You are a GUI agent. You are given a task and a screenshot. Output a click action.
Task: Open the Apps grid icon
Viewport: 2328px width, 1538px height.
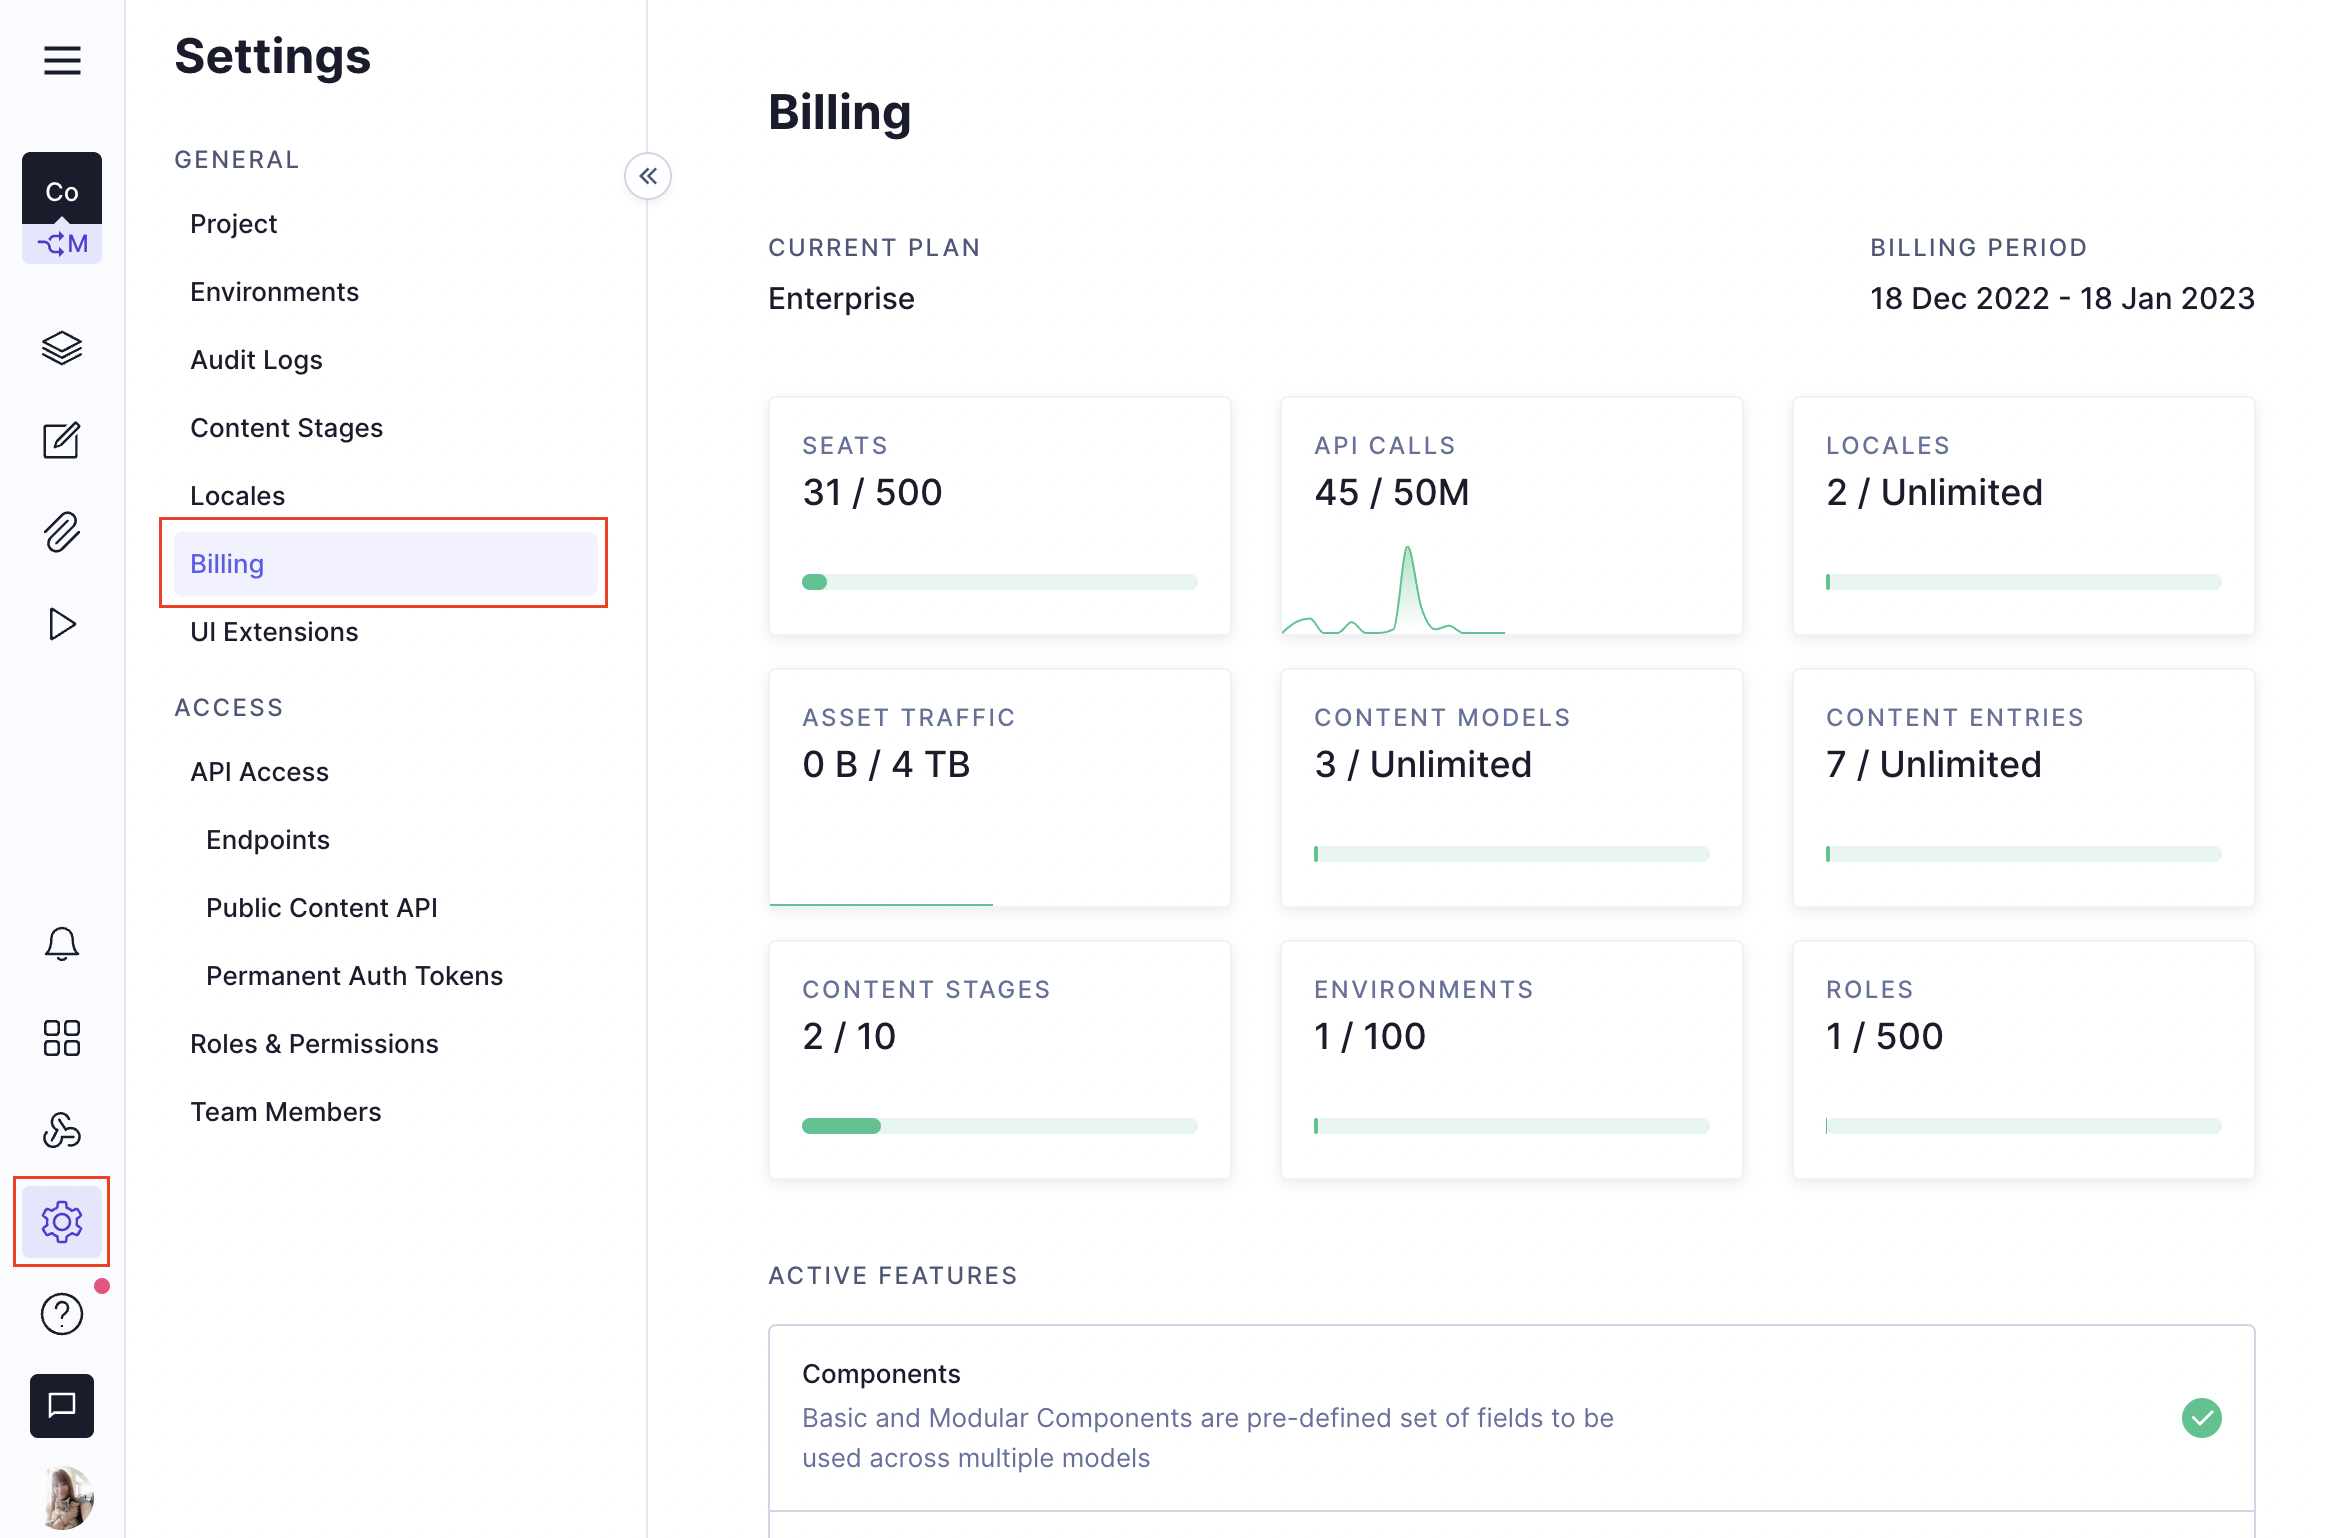[62, 1038]
